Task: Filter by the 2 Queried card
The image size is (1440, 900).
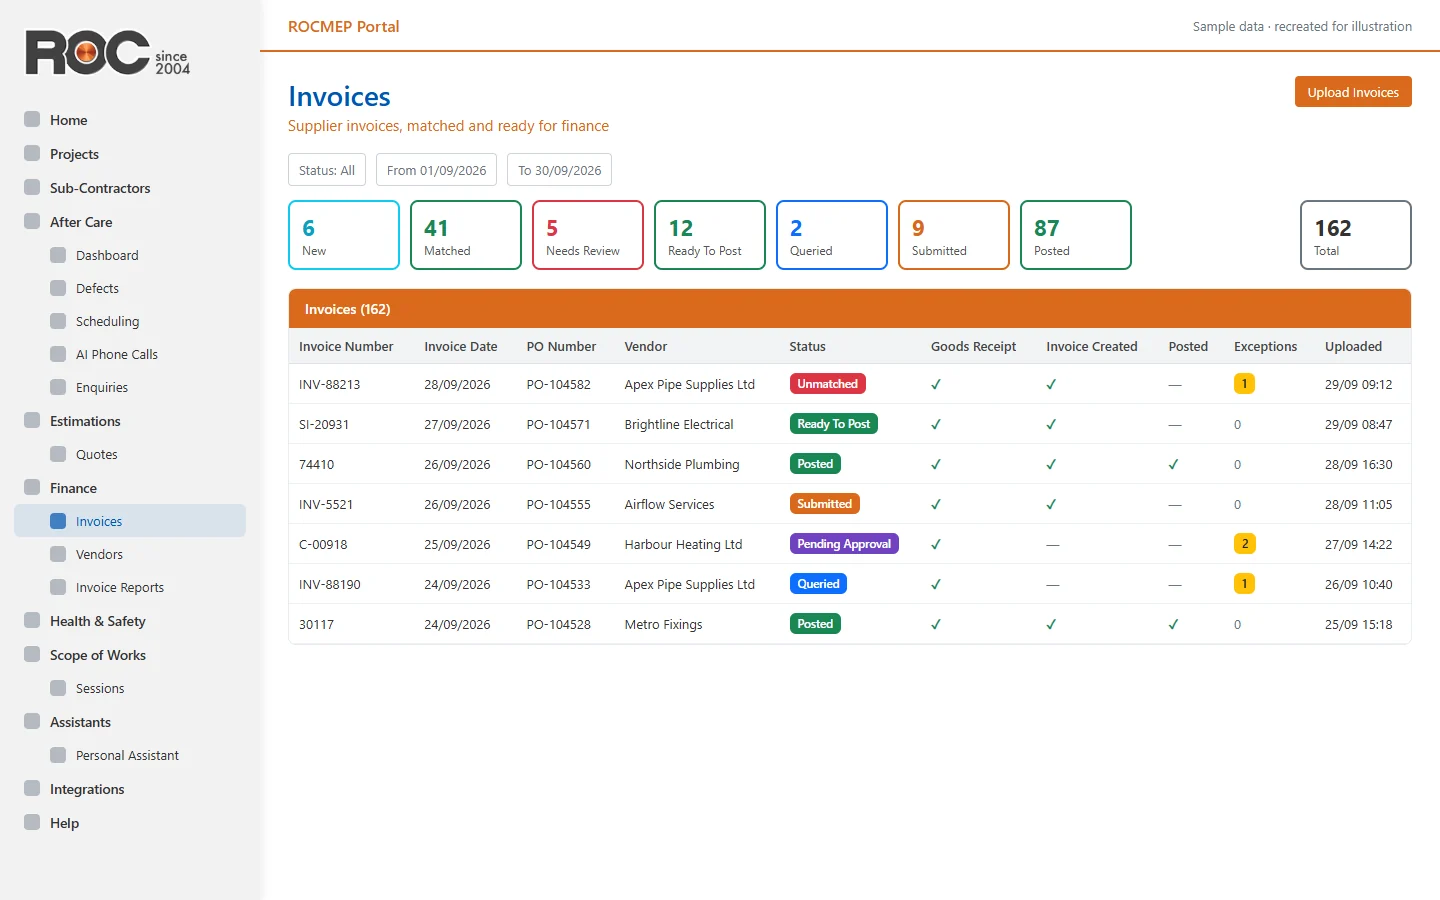Action: [832, 235]
